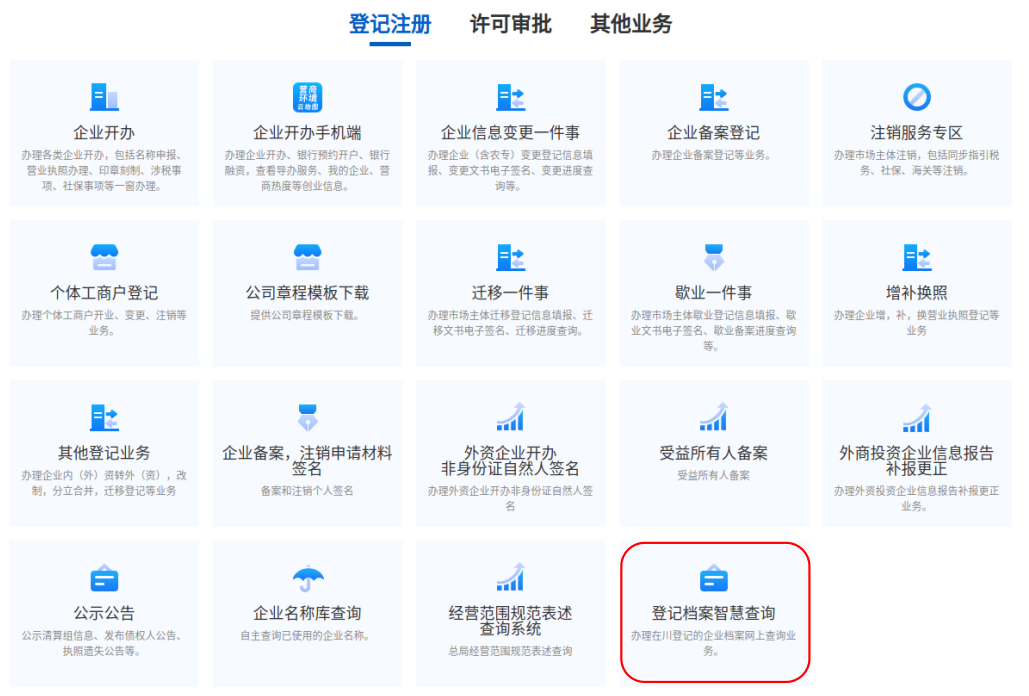Click the 公示公告 icon
Viewport: 1029px width, 696px height.
104,578
